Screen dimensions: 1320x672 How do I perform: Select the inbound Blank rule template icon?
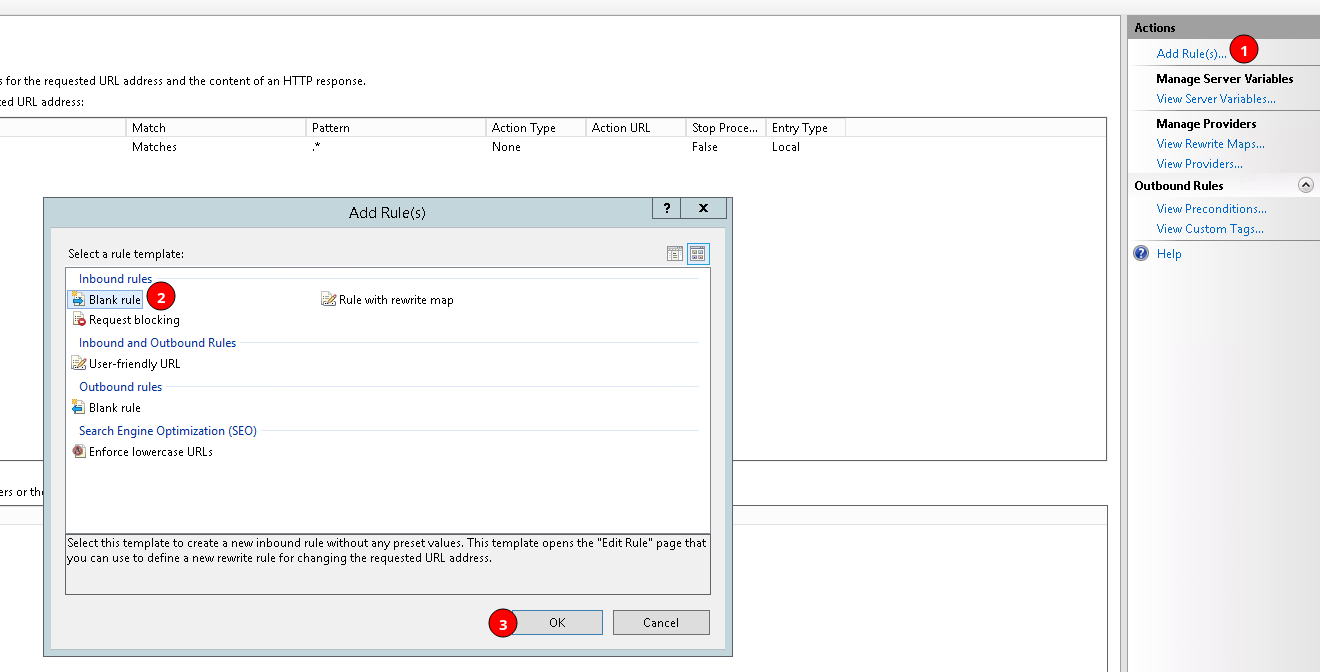[x=77, y=299]
